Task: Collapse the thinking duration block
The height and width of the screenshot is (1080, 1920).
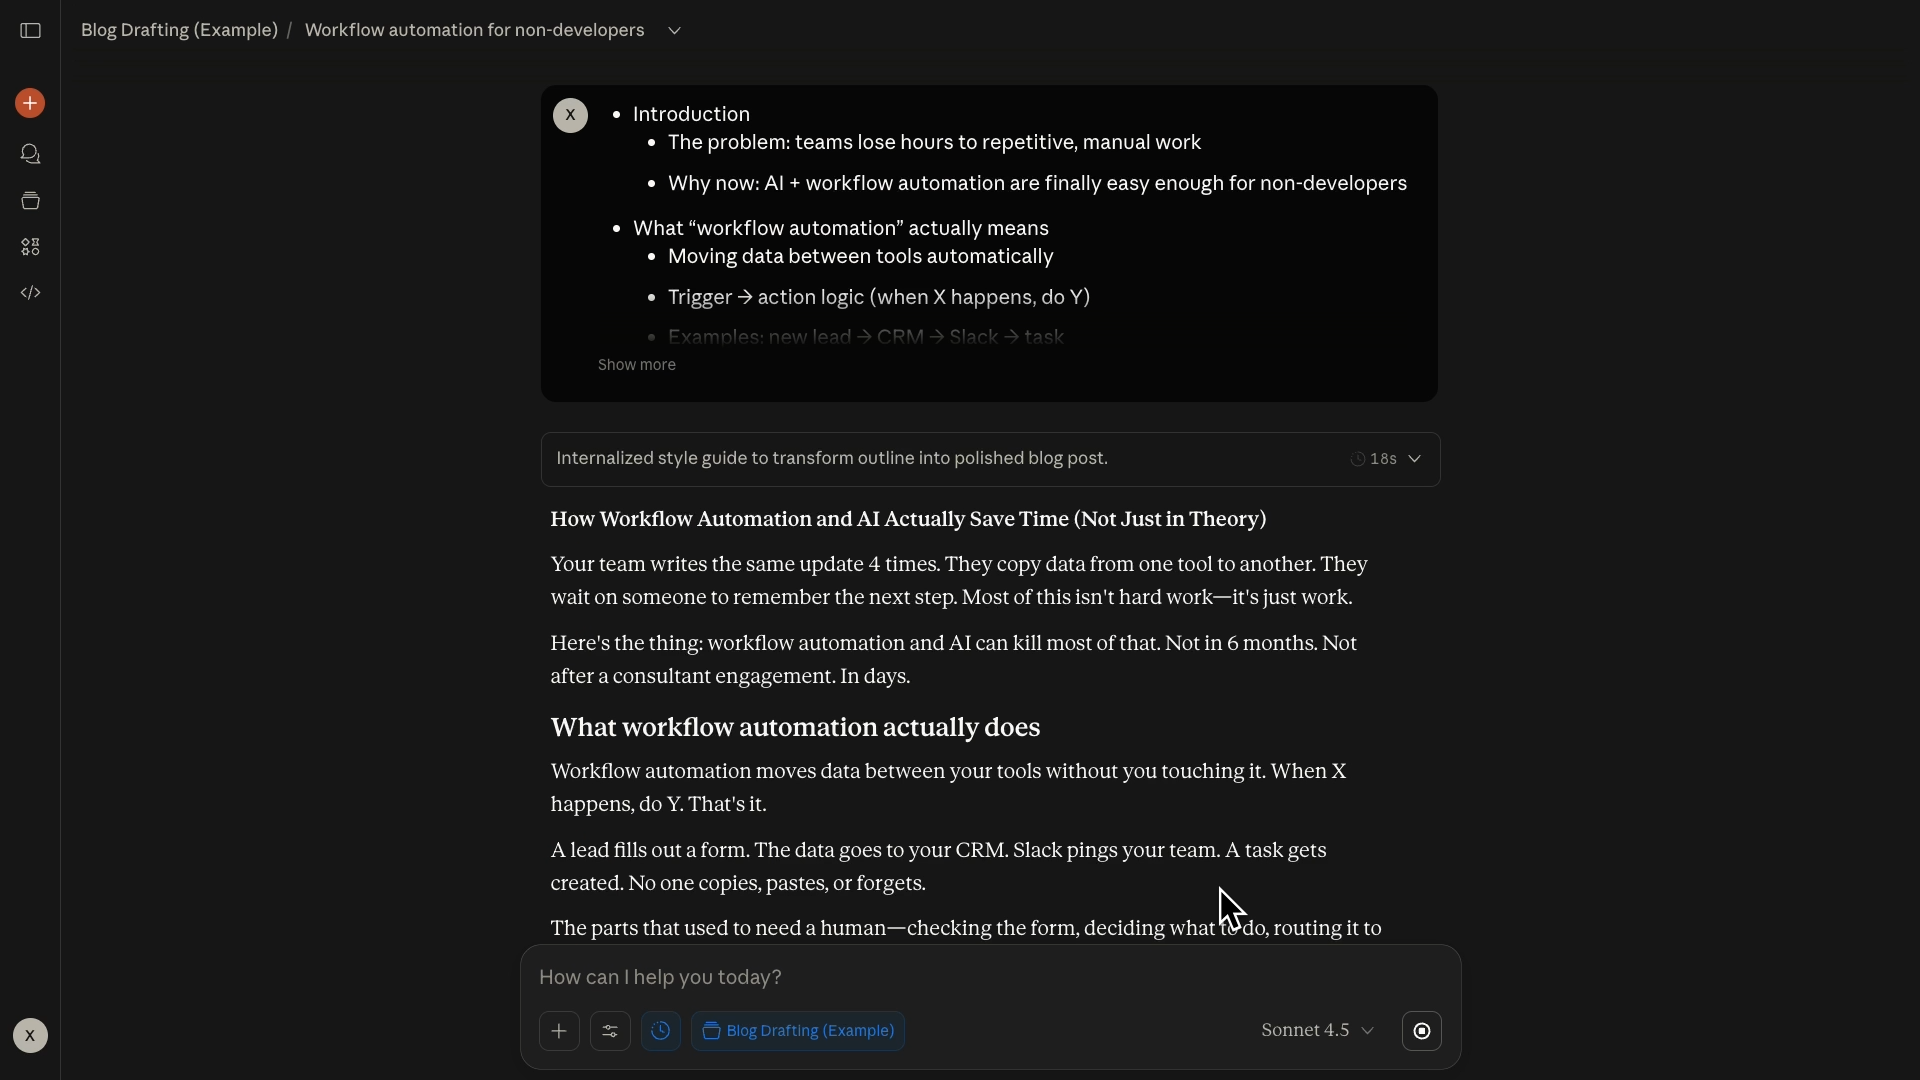Action: tap(1413, 458)
